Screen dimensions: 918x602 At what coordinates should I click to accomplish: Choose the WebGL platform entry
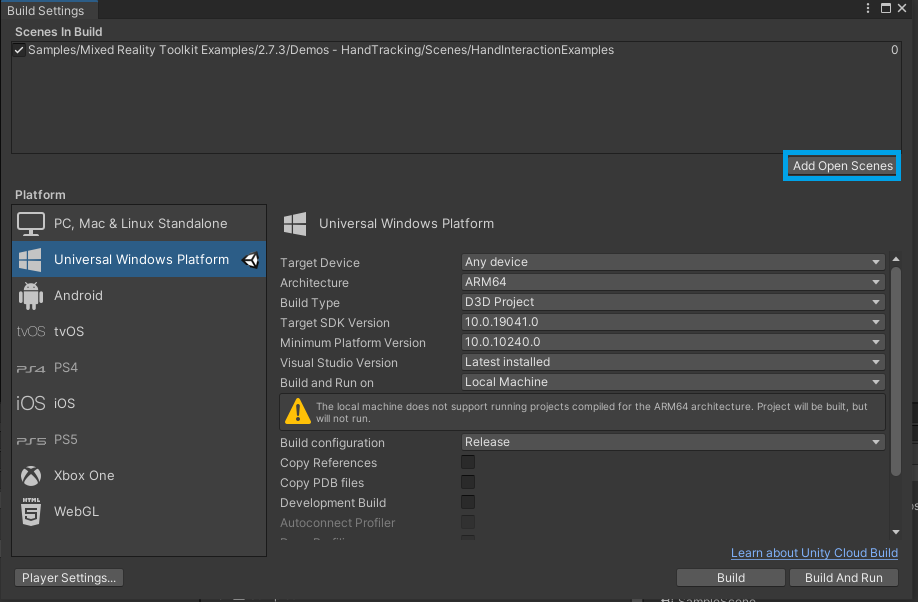pos(139,511)
